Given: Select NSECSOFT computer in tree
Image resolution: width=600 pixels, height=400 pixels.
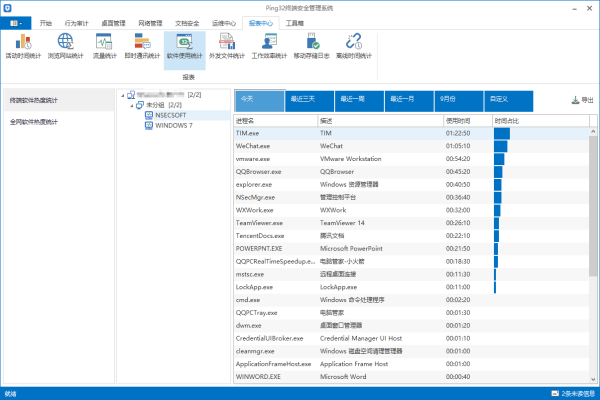Looking at the screenshot, I should 171,115.
